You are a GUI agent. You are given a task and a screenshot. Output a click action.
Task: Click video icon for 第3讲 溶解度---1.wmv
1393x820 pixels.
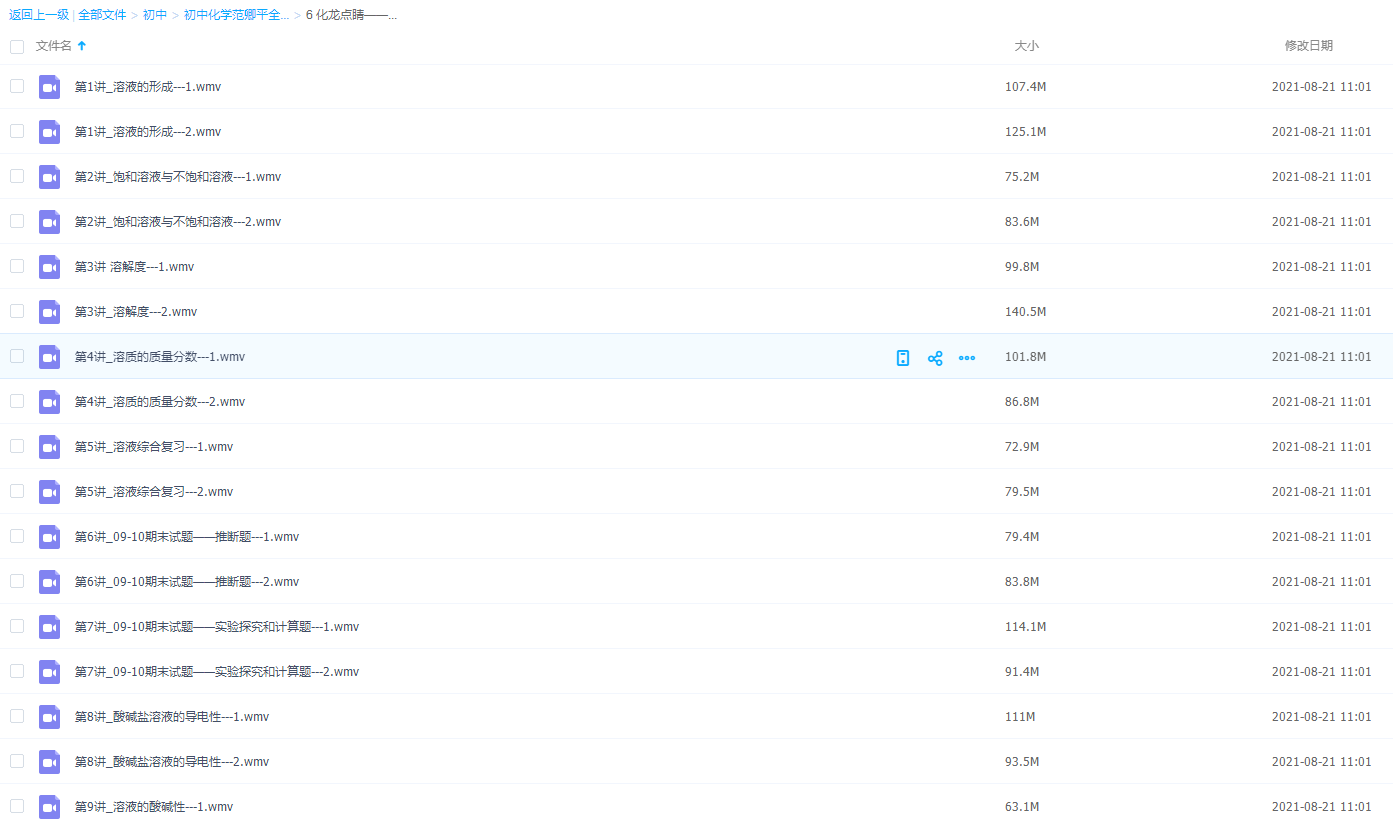[50, 267]
